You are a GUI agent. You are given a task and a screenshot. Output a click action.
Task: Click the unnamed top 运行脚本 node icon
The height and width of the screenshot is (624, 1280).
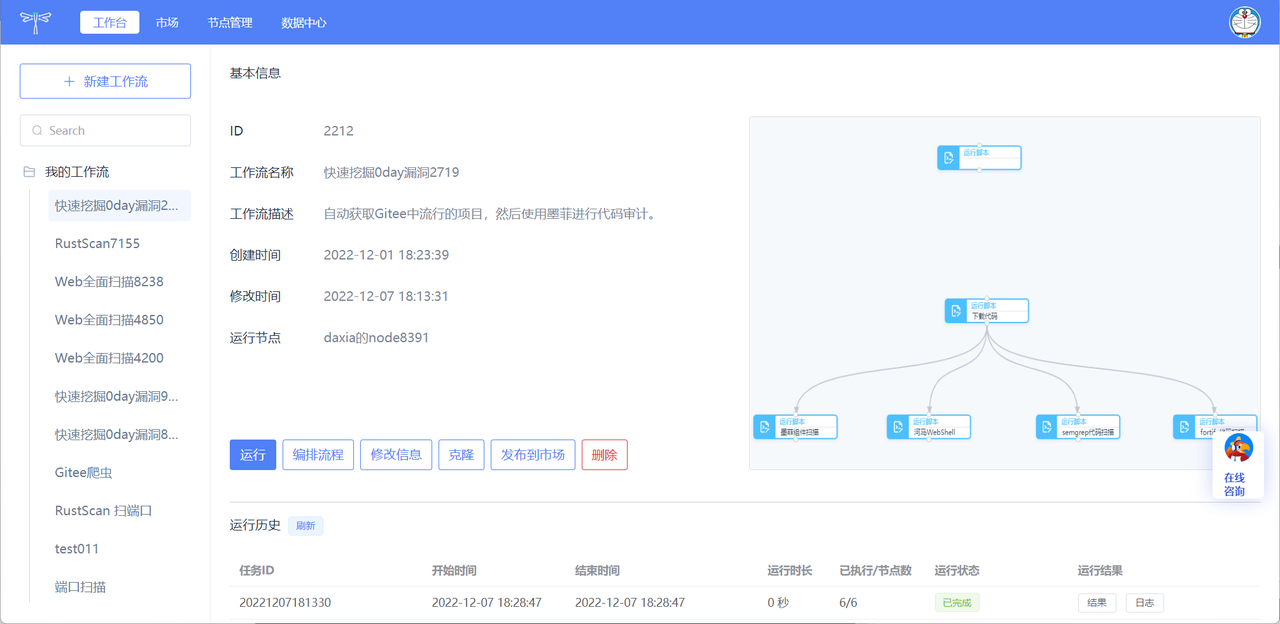(x=948, y=158)
